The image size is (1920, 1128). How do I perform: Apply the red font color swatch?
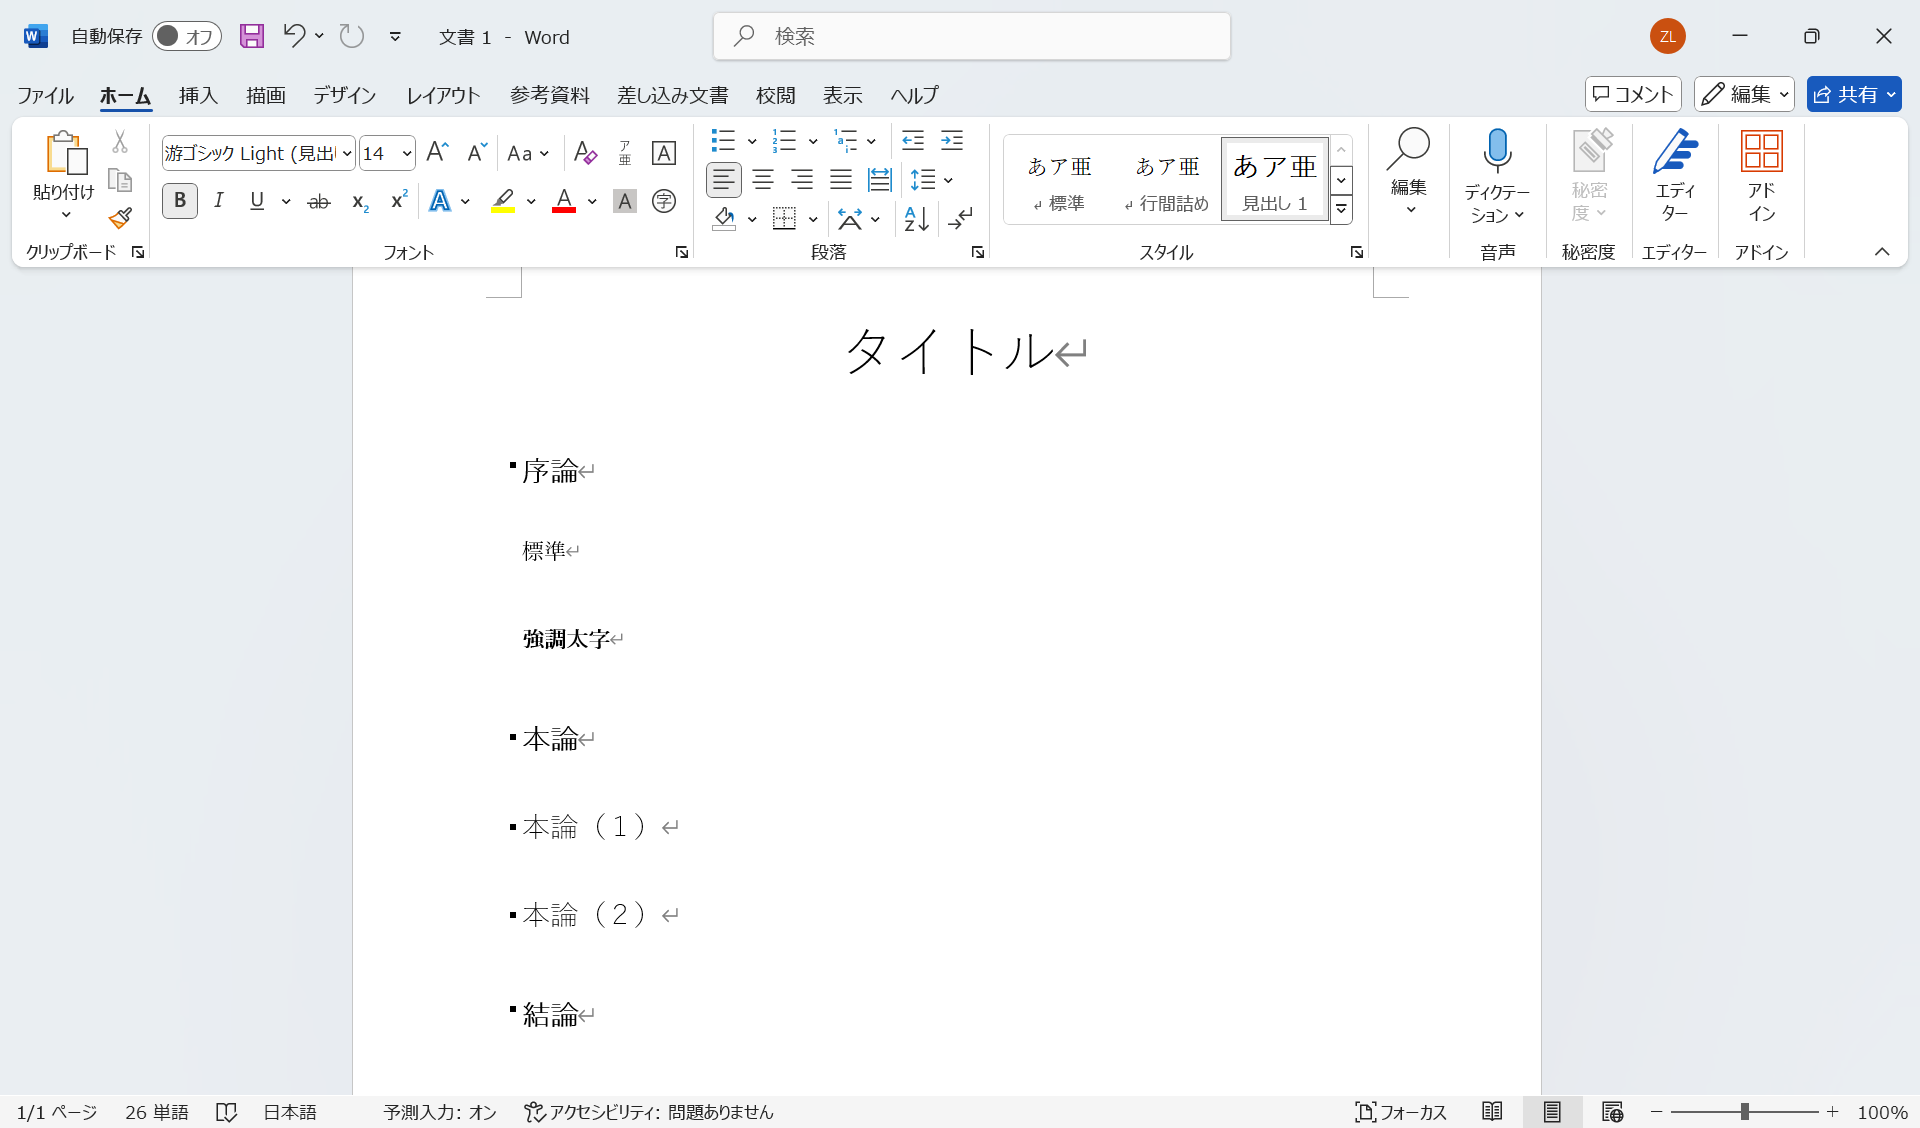pyautogui.click(x=564, y=200)
